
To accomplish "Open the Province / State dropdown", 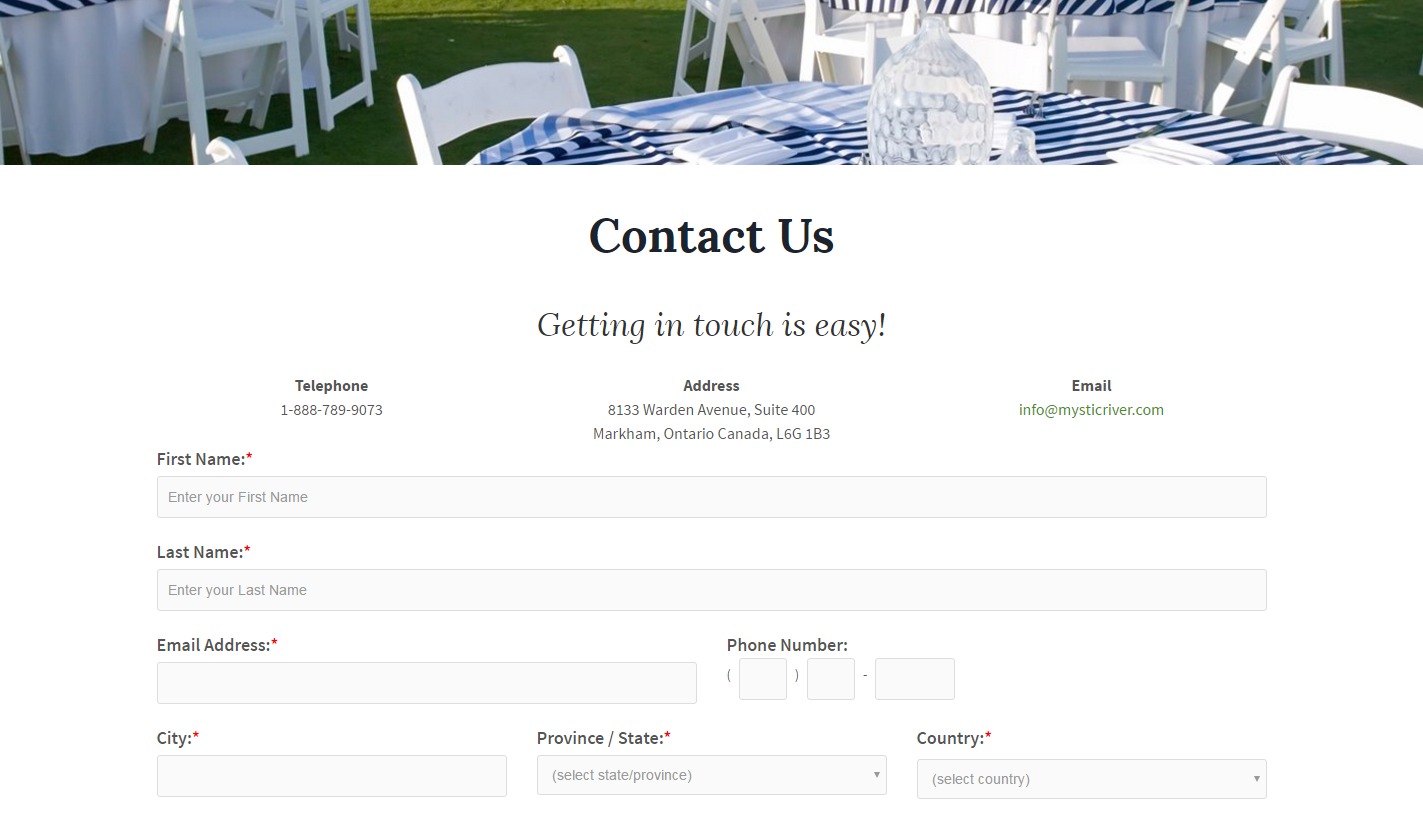I will pos(711,775).
